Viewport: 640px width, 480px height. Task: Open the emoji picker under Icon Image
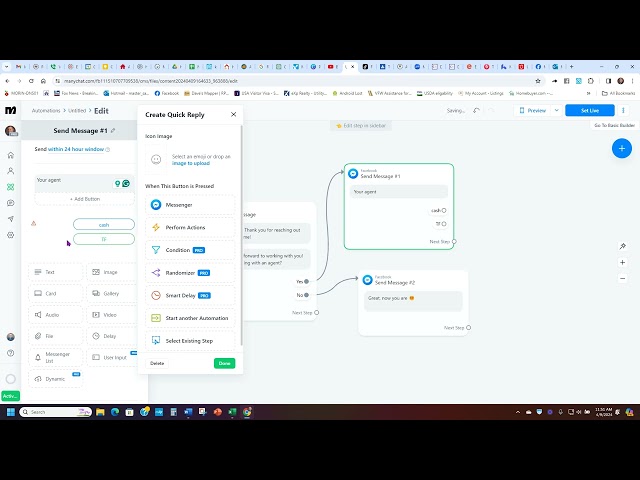pos(156,159)
